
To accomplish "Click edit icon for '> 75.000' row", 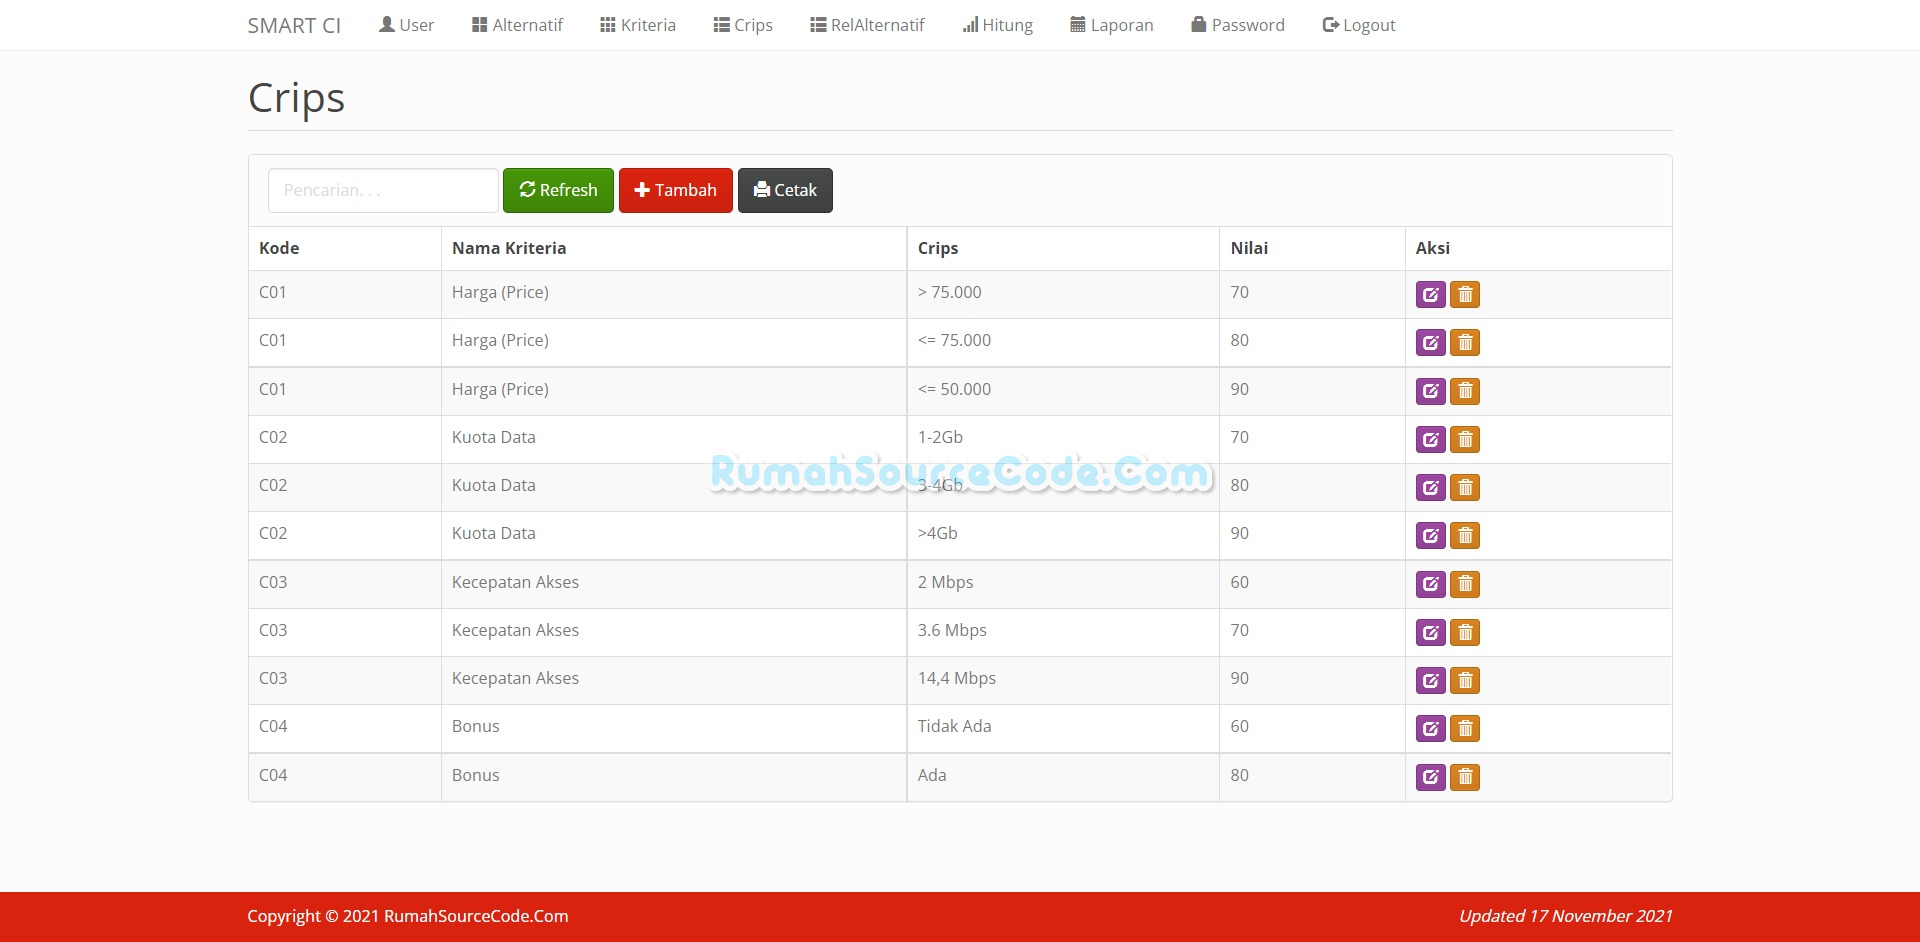I will (1430, 295).
